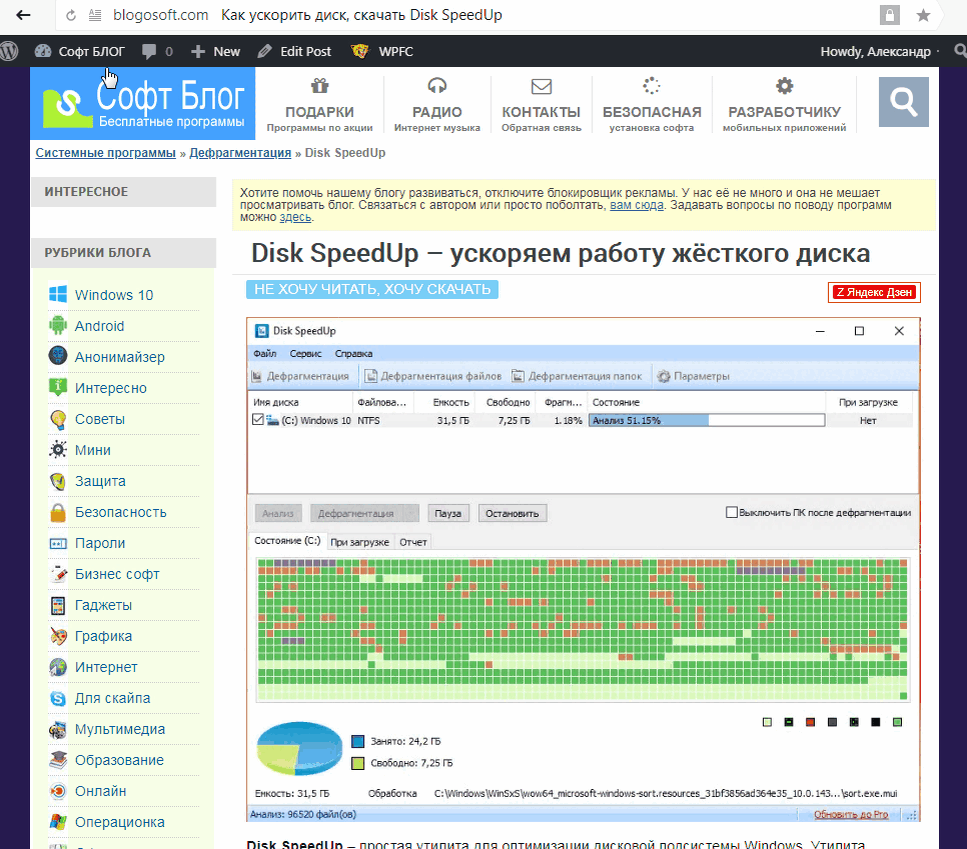The image size is (967, 849).
Task: Open the Сервис menu in Disk SpeedUp
Action: coord(305,353)
